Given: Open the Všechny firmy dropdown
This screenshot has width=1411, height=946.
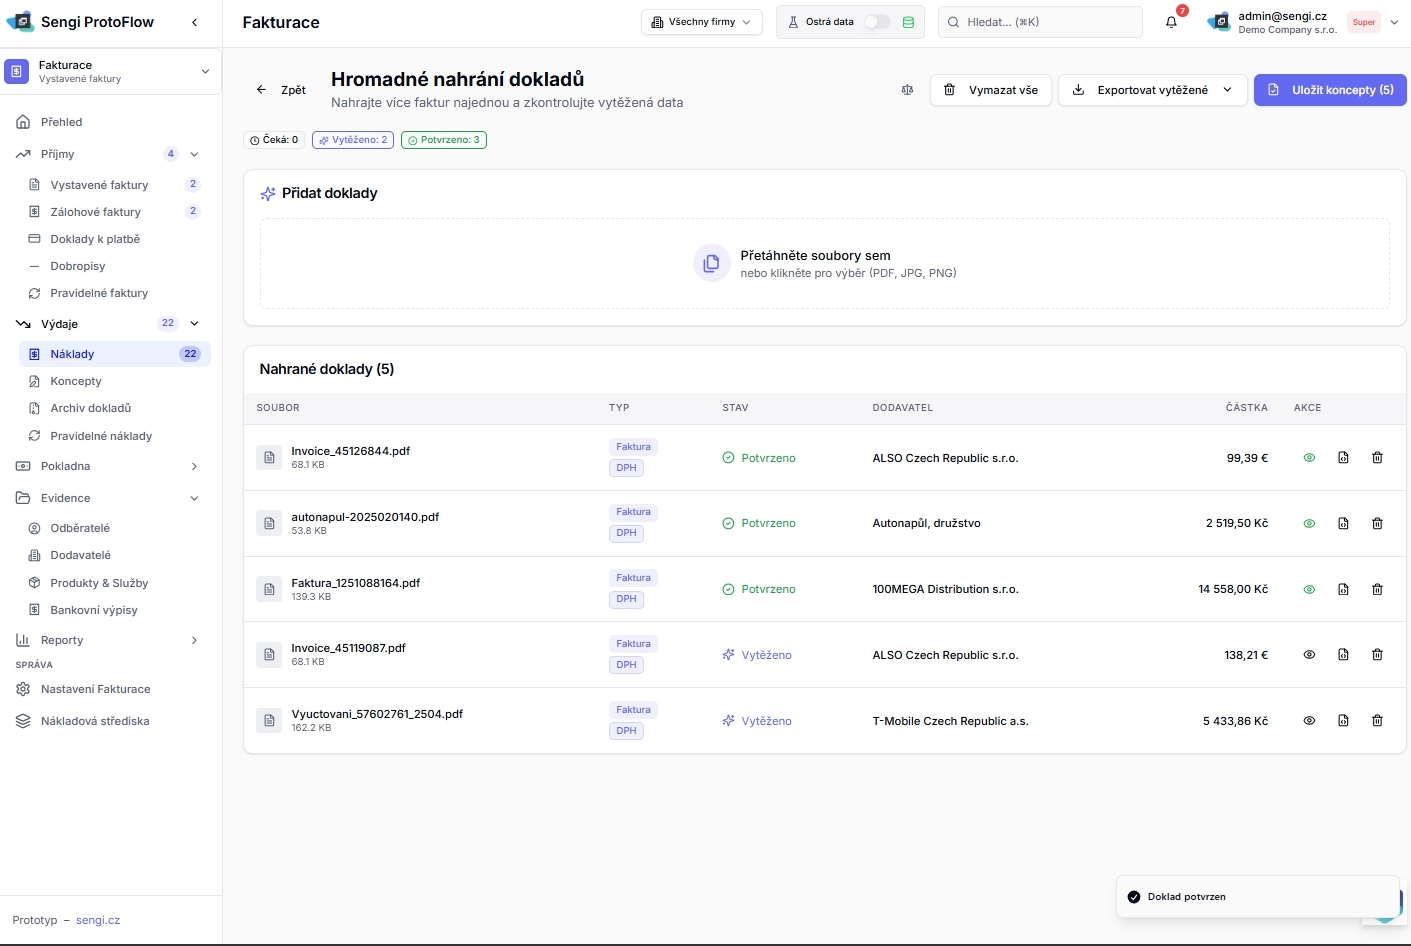Looking at the screenshot, I should click(x=701, y=22).
